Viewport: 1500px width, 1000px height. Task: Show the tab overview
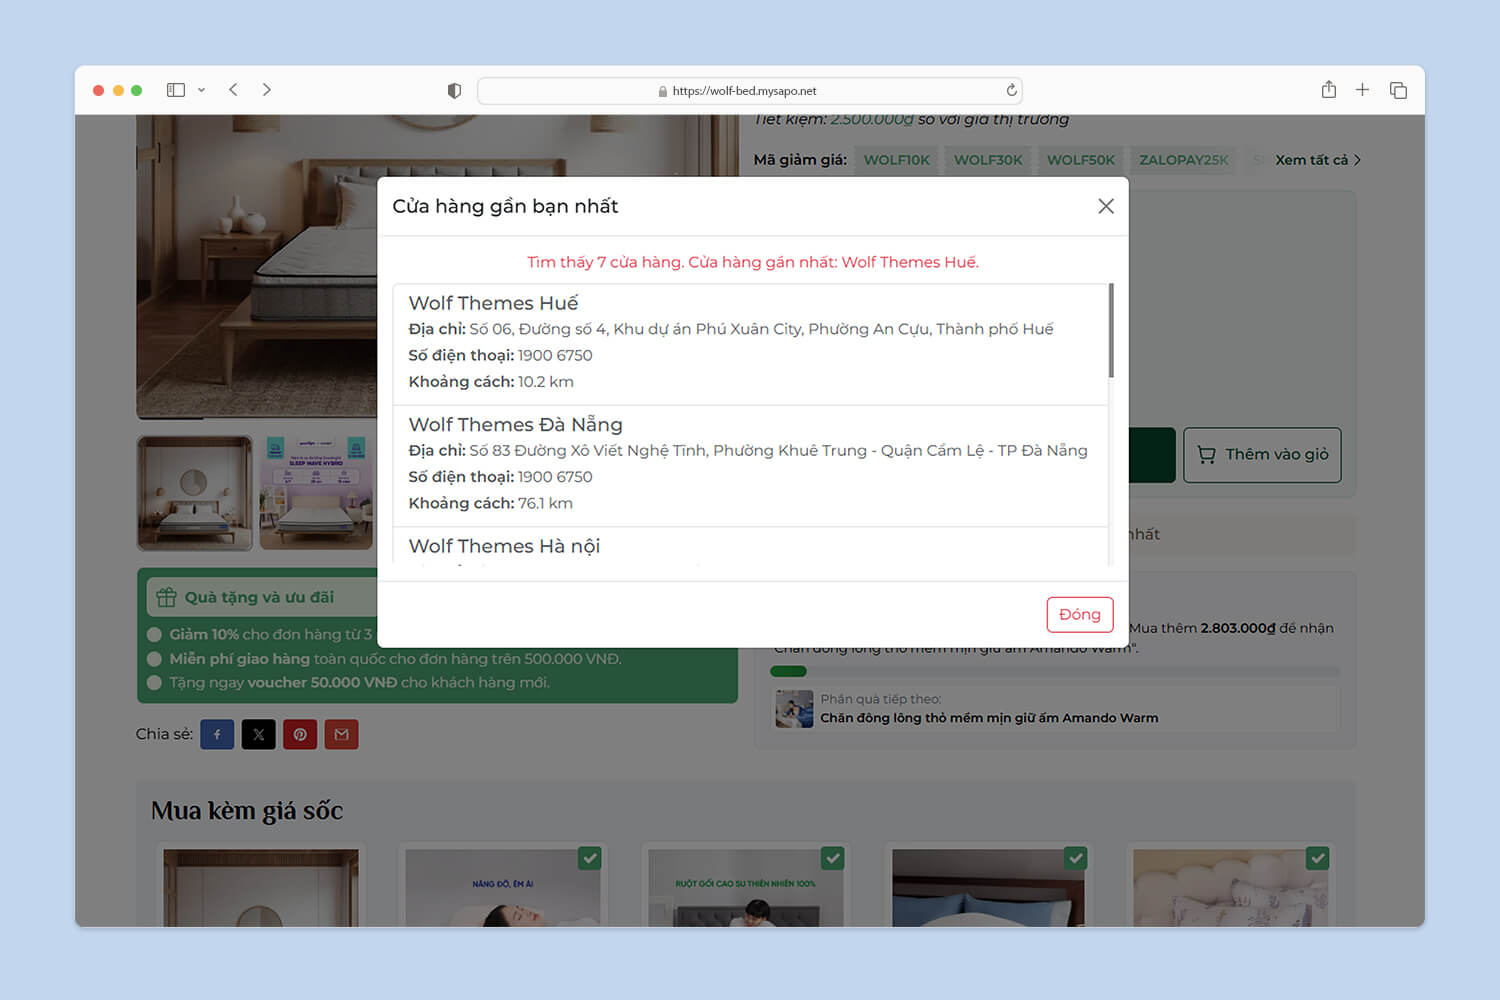(1398, 90)
